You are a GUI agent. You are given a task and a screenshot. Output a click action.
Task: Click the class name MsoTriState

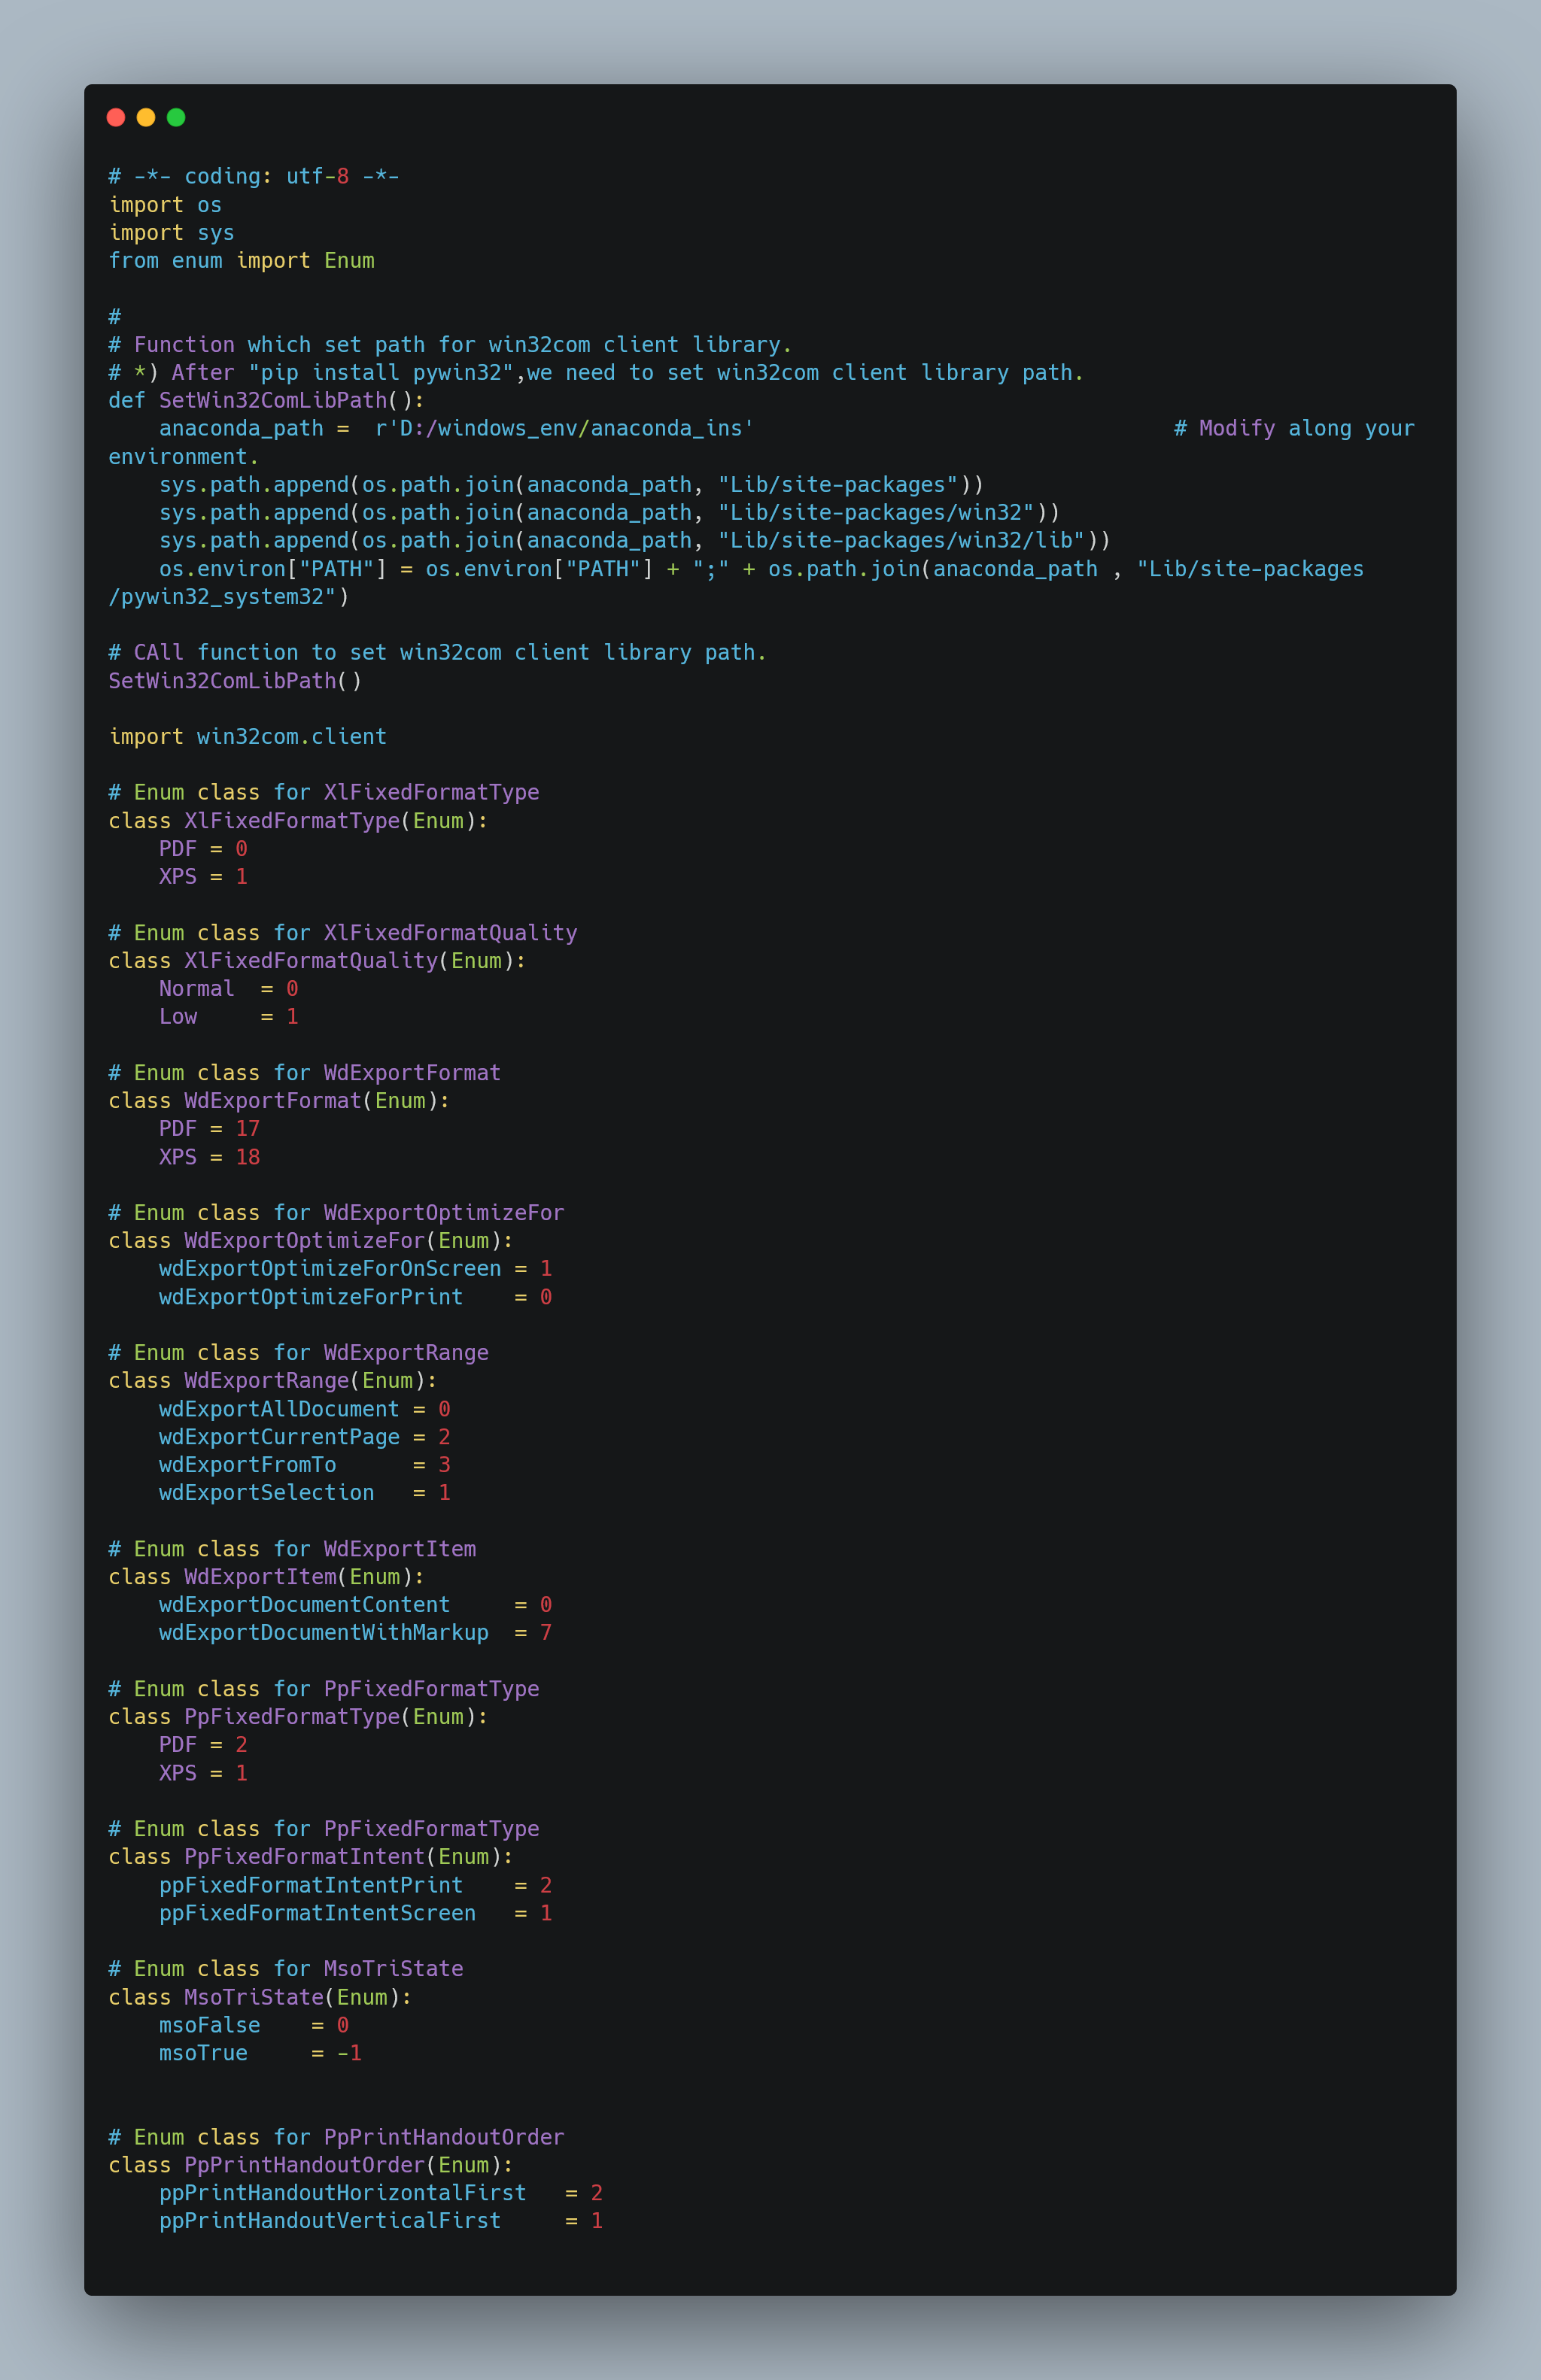point(254,1996)
